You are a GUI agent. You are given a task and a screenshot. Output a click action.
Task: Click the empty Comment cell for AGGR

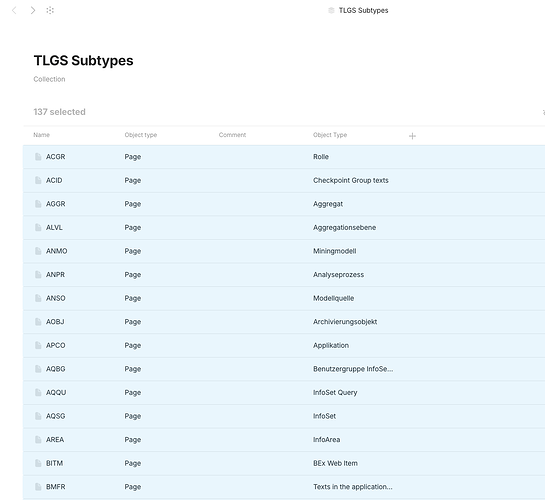(263, 204)
